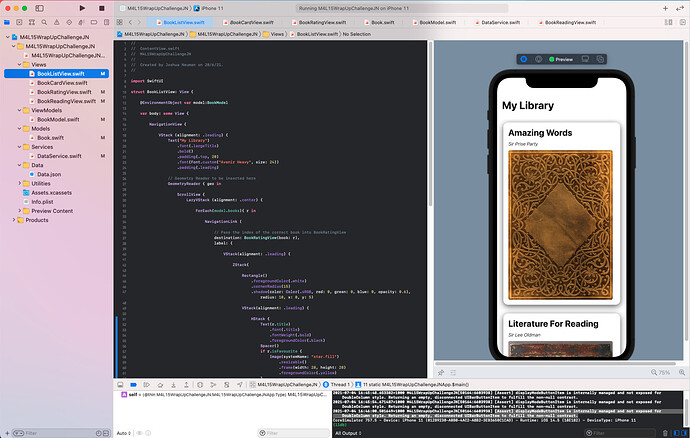Select Assets.xcassets in the navigator
The image size is (690, 438).
pyautogui.click(x=51, y=192)
